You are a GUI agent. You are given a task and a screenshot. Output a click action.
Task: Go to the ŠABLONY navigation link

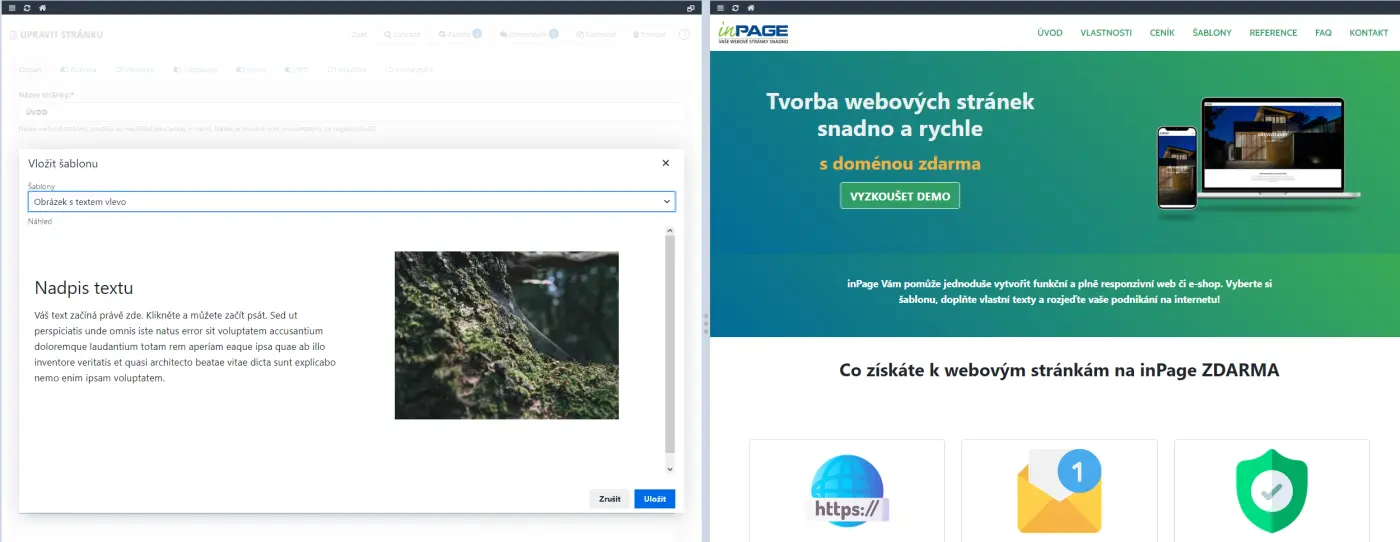point(1212,33)
